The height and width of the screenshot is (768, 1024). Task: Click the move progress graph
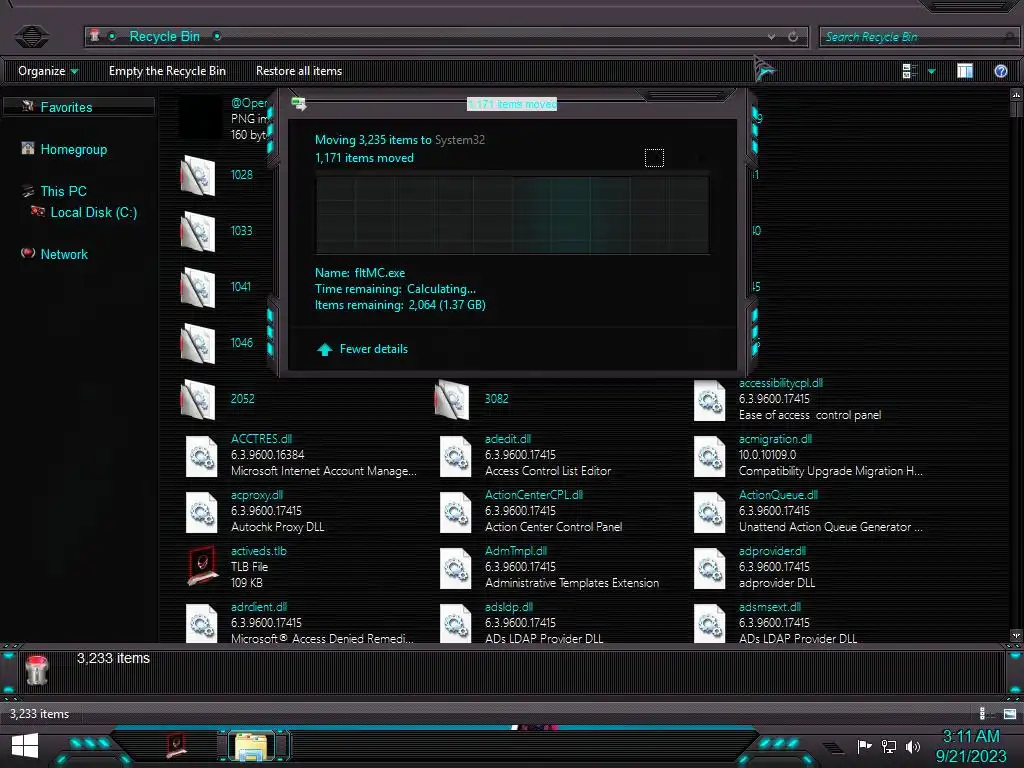coord(512,214)
